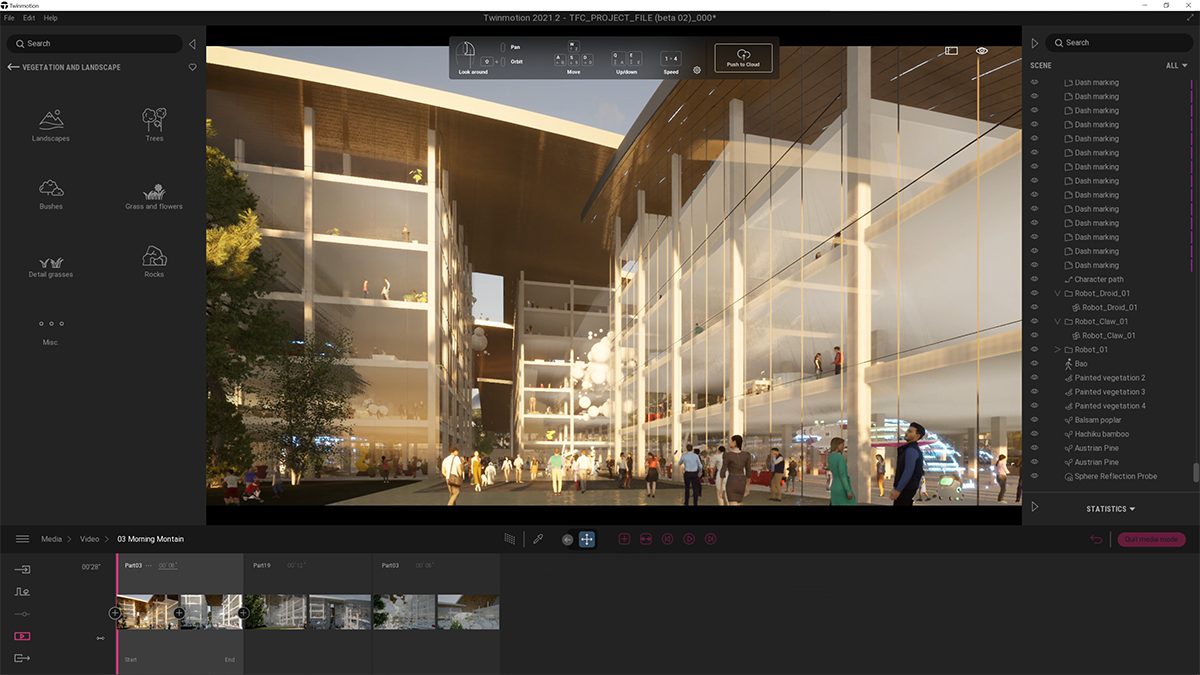Click the left library search field
This screenshot has height=675, width=1200.
pos(94,44)
